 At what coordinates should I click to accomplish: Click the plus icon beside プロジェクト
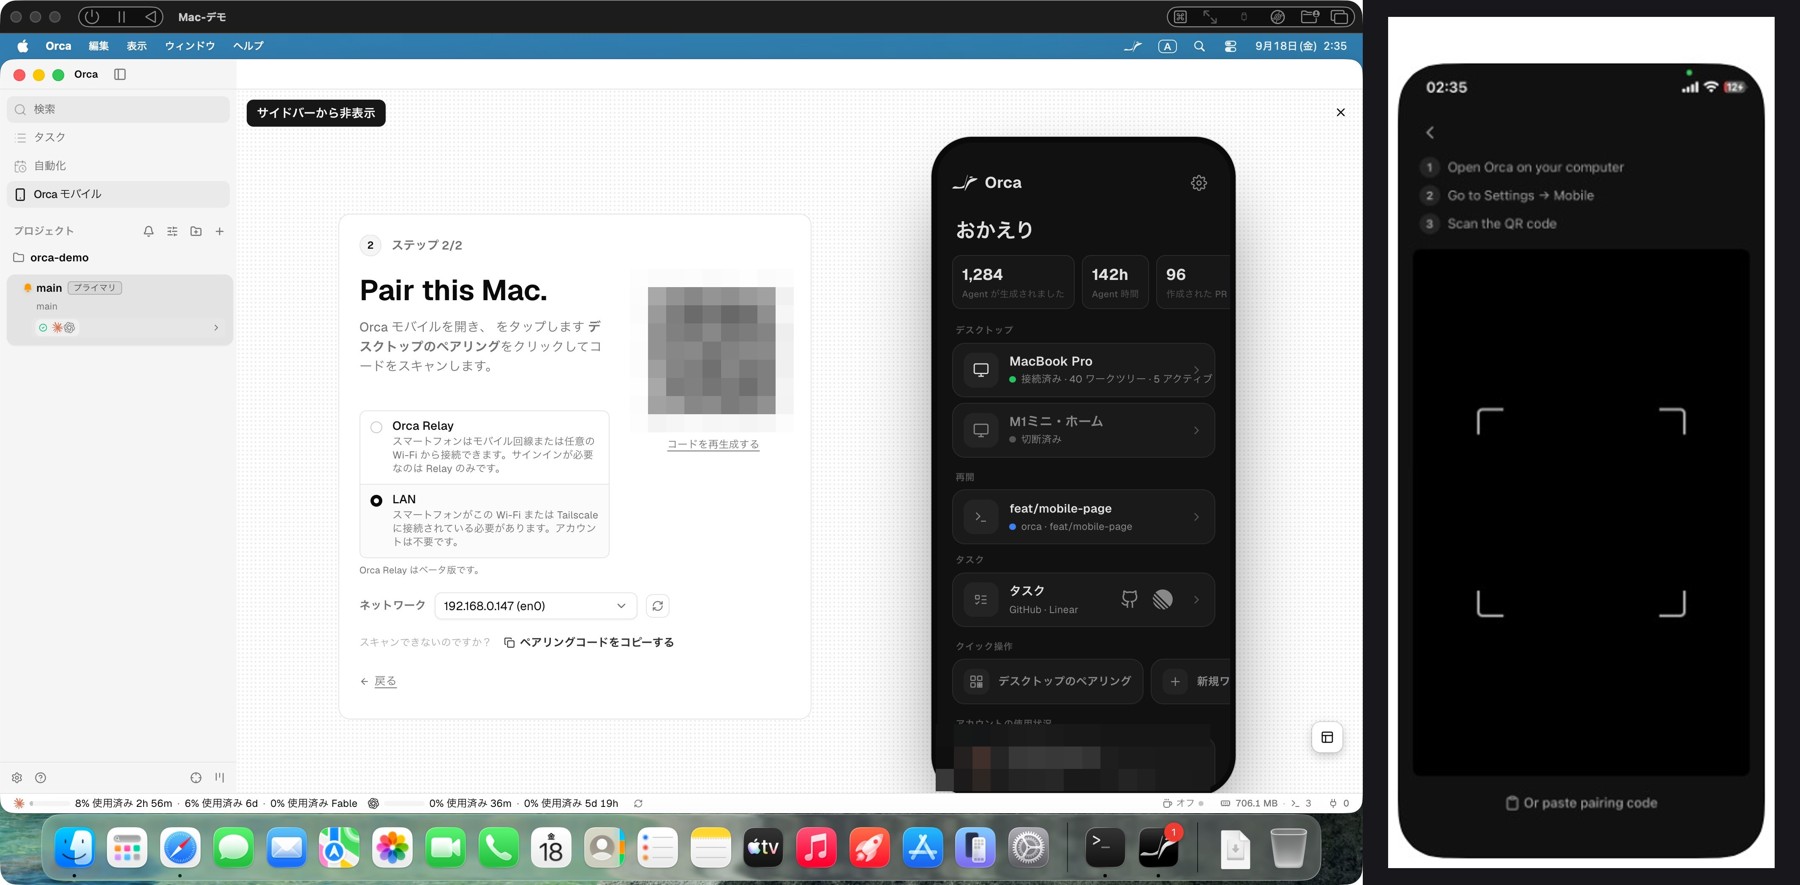220,231
